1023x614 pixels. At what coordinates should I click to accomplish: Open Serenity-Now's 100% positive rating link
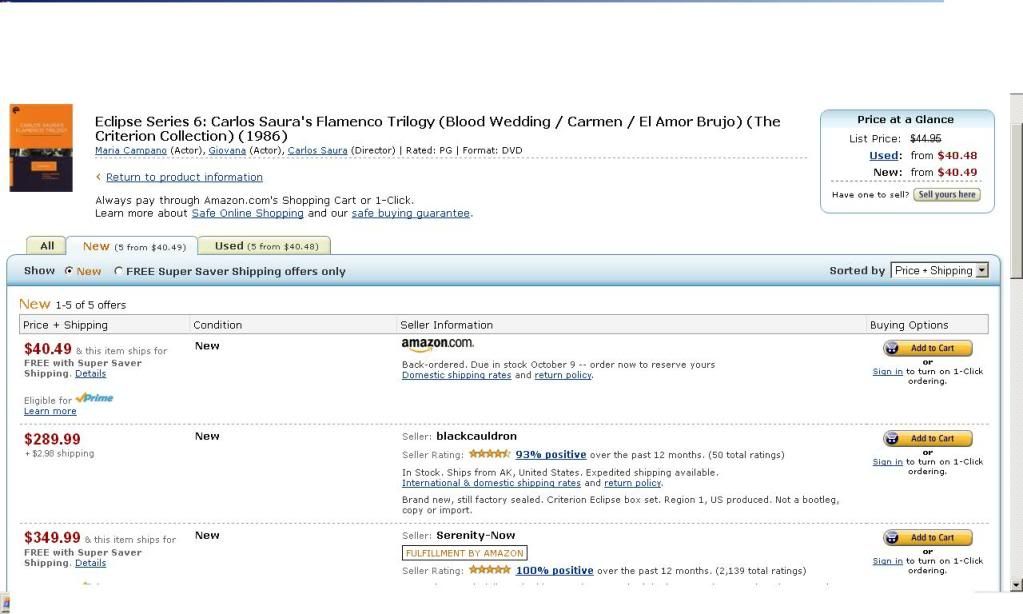pos(555,570)
